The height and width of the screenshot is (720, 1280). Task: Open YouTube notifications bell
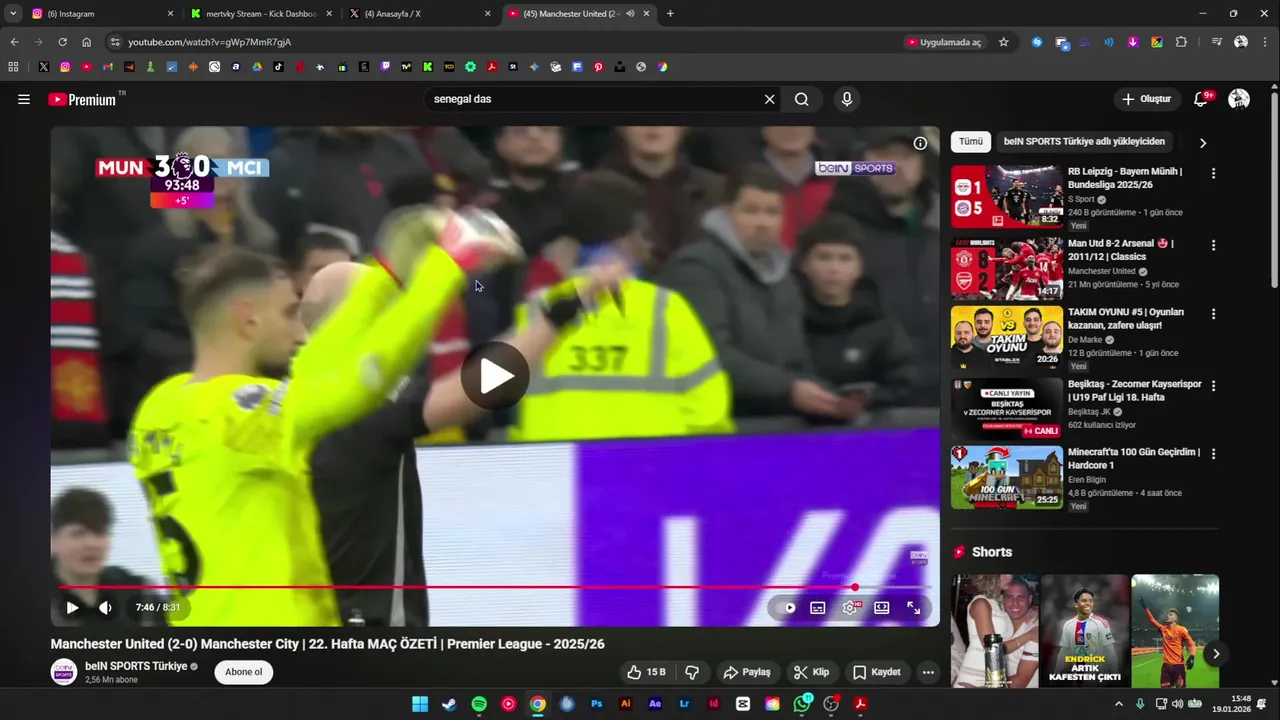click(x=1201, y=99)
